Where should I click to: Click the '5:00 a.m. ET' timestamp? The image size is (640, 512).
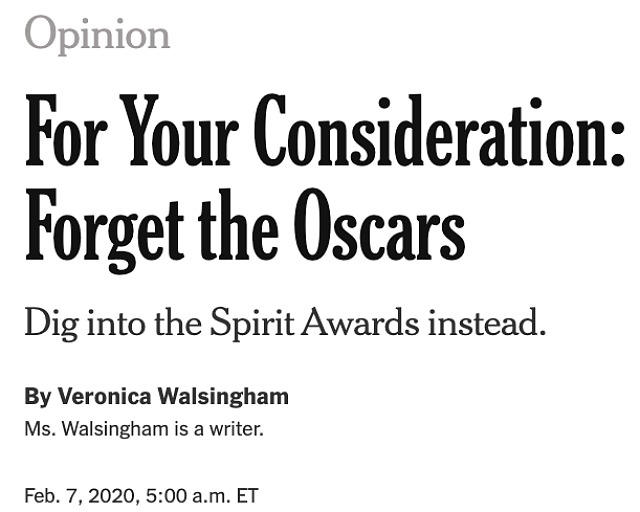[202, 496]
